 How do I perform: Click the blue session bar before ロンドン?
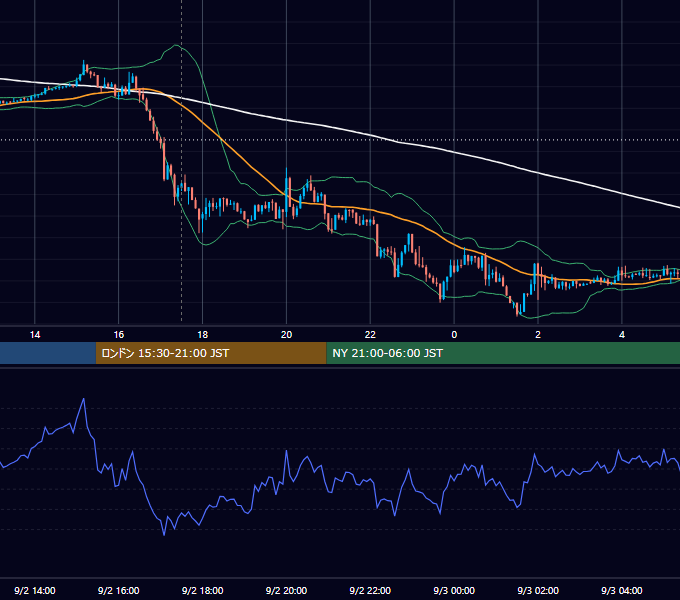(48, 353)
